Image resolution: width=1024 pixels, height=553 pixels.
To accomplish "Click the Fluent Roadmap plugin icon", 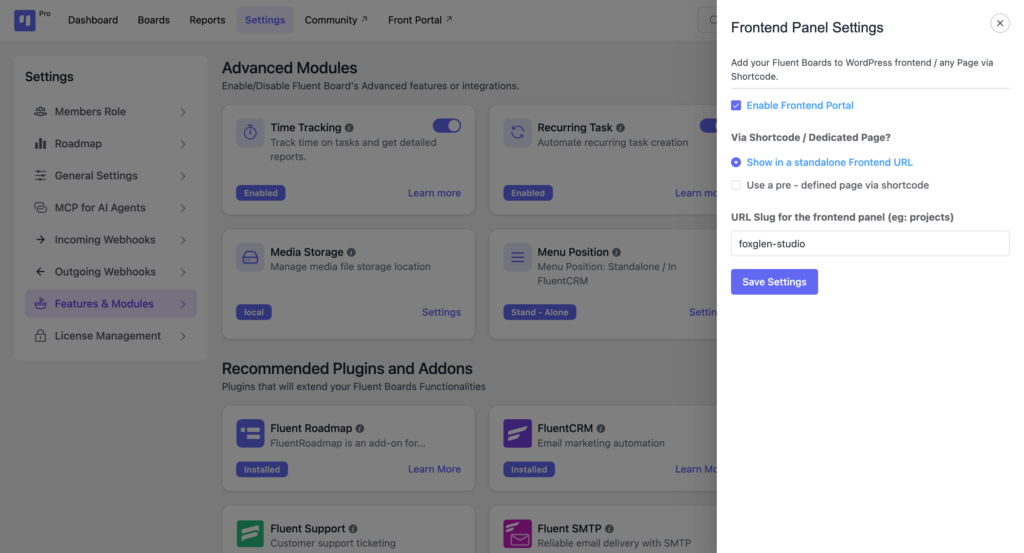I will coord(250,434).
